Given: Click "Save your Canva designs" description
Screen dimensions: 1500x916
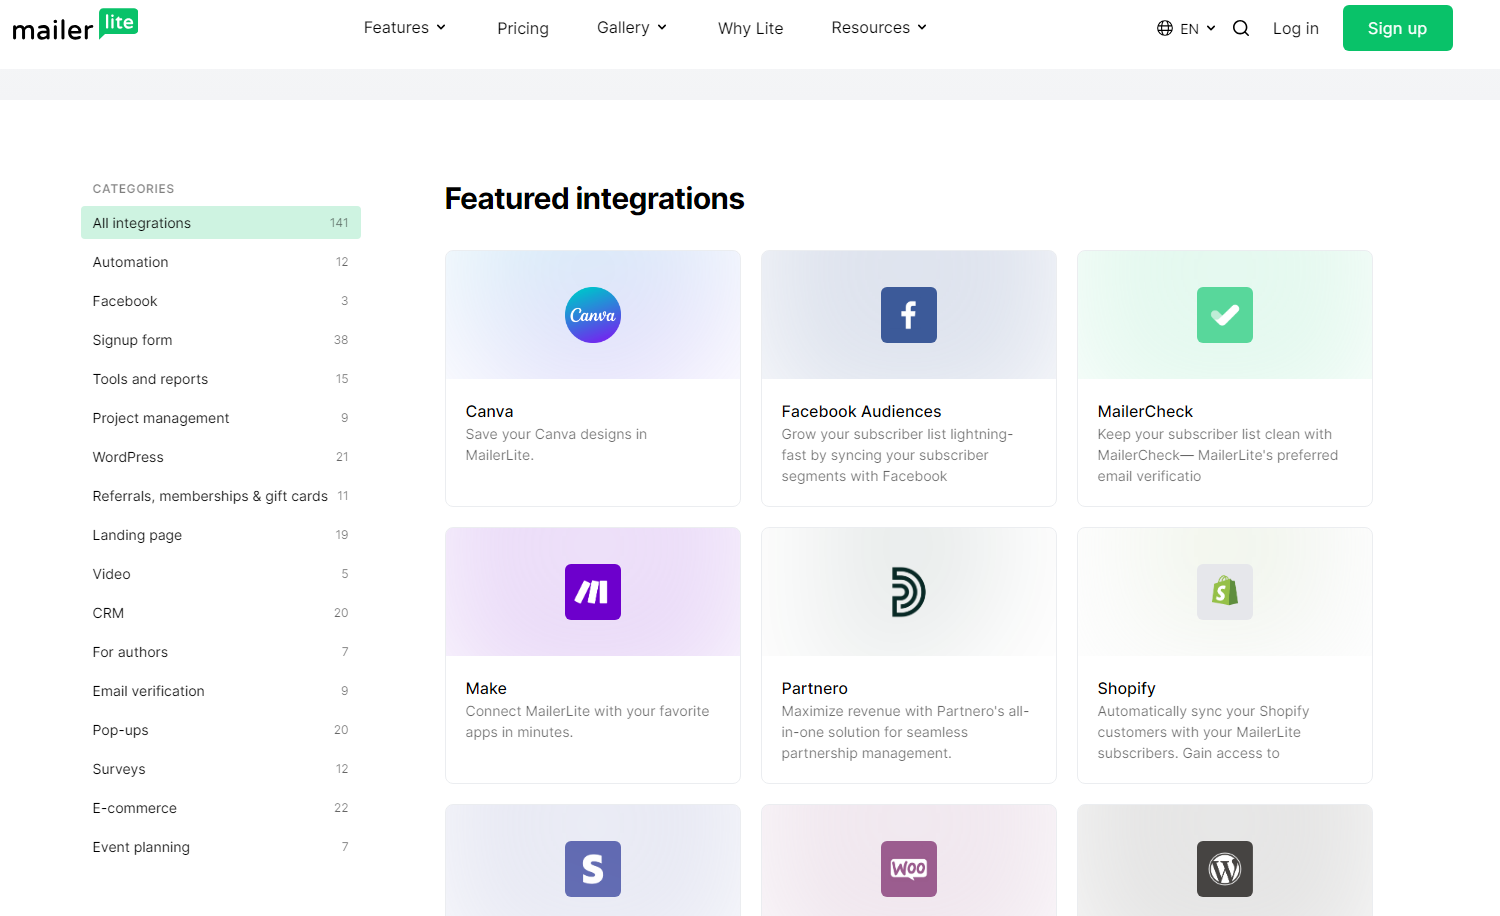Looking at the screenshot, I should pyautogui.click(x=556, y=445).
